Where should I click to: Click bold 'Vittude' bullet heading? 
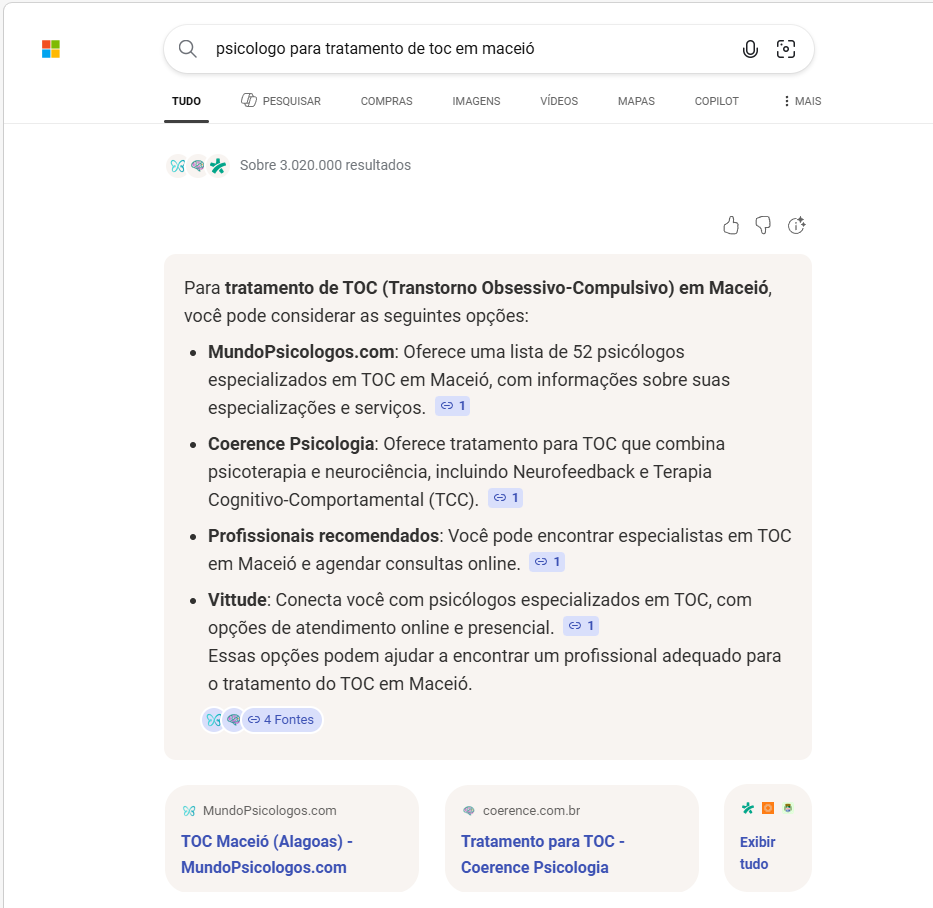coord(237,600)
